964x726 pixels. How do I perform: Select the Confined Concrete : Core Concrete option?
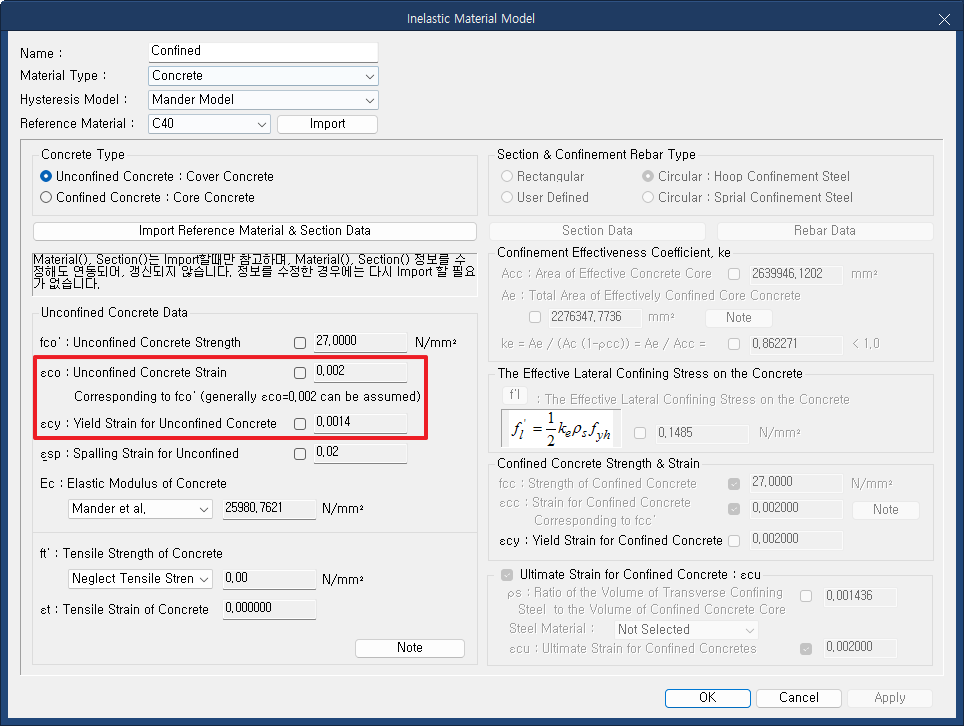click(x=45, y=197)
